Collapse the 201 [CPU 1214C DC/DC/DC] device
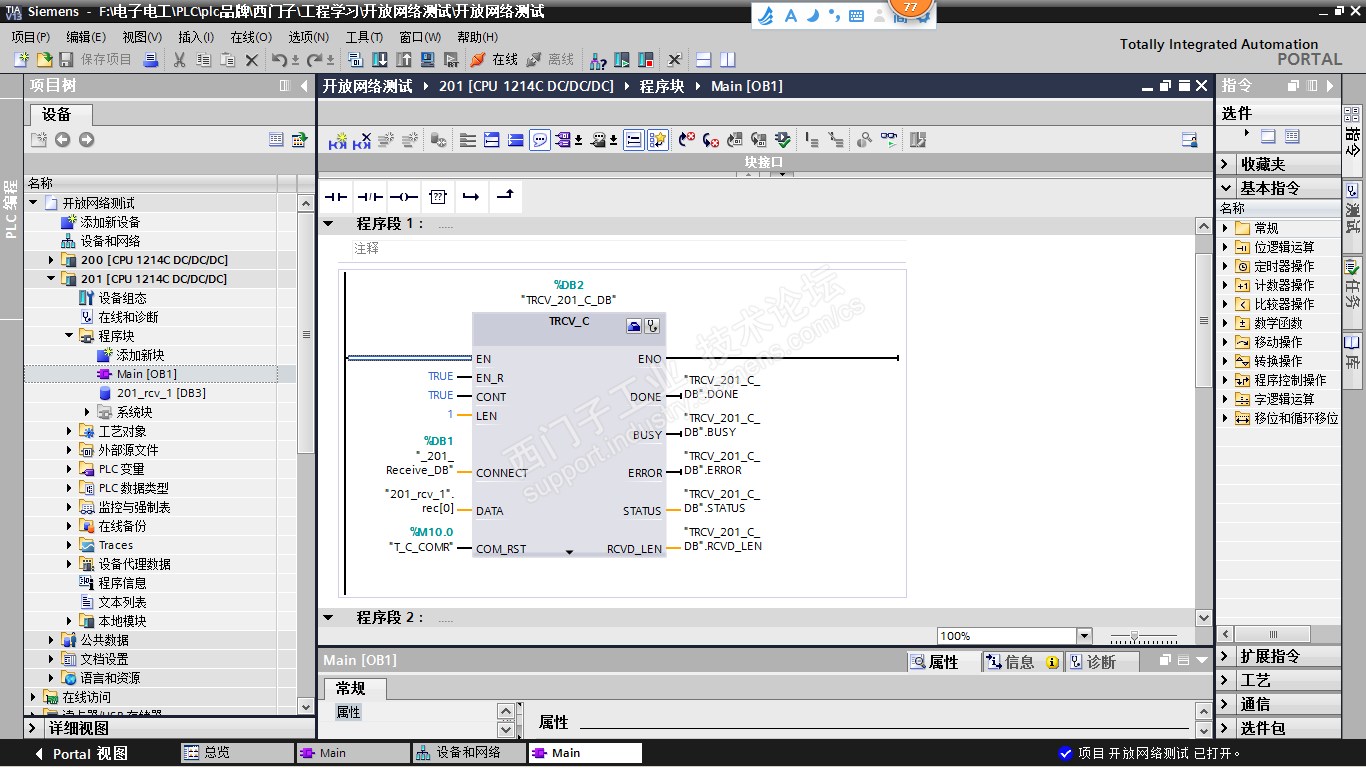The image size is (1366, 768). tap(51, 279)
